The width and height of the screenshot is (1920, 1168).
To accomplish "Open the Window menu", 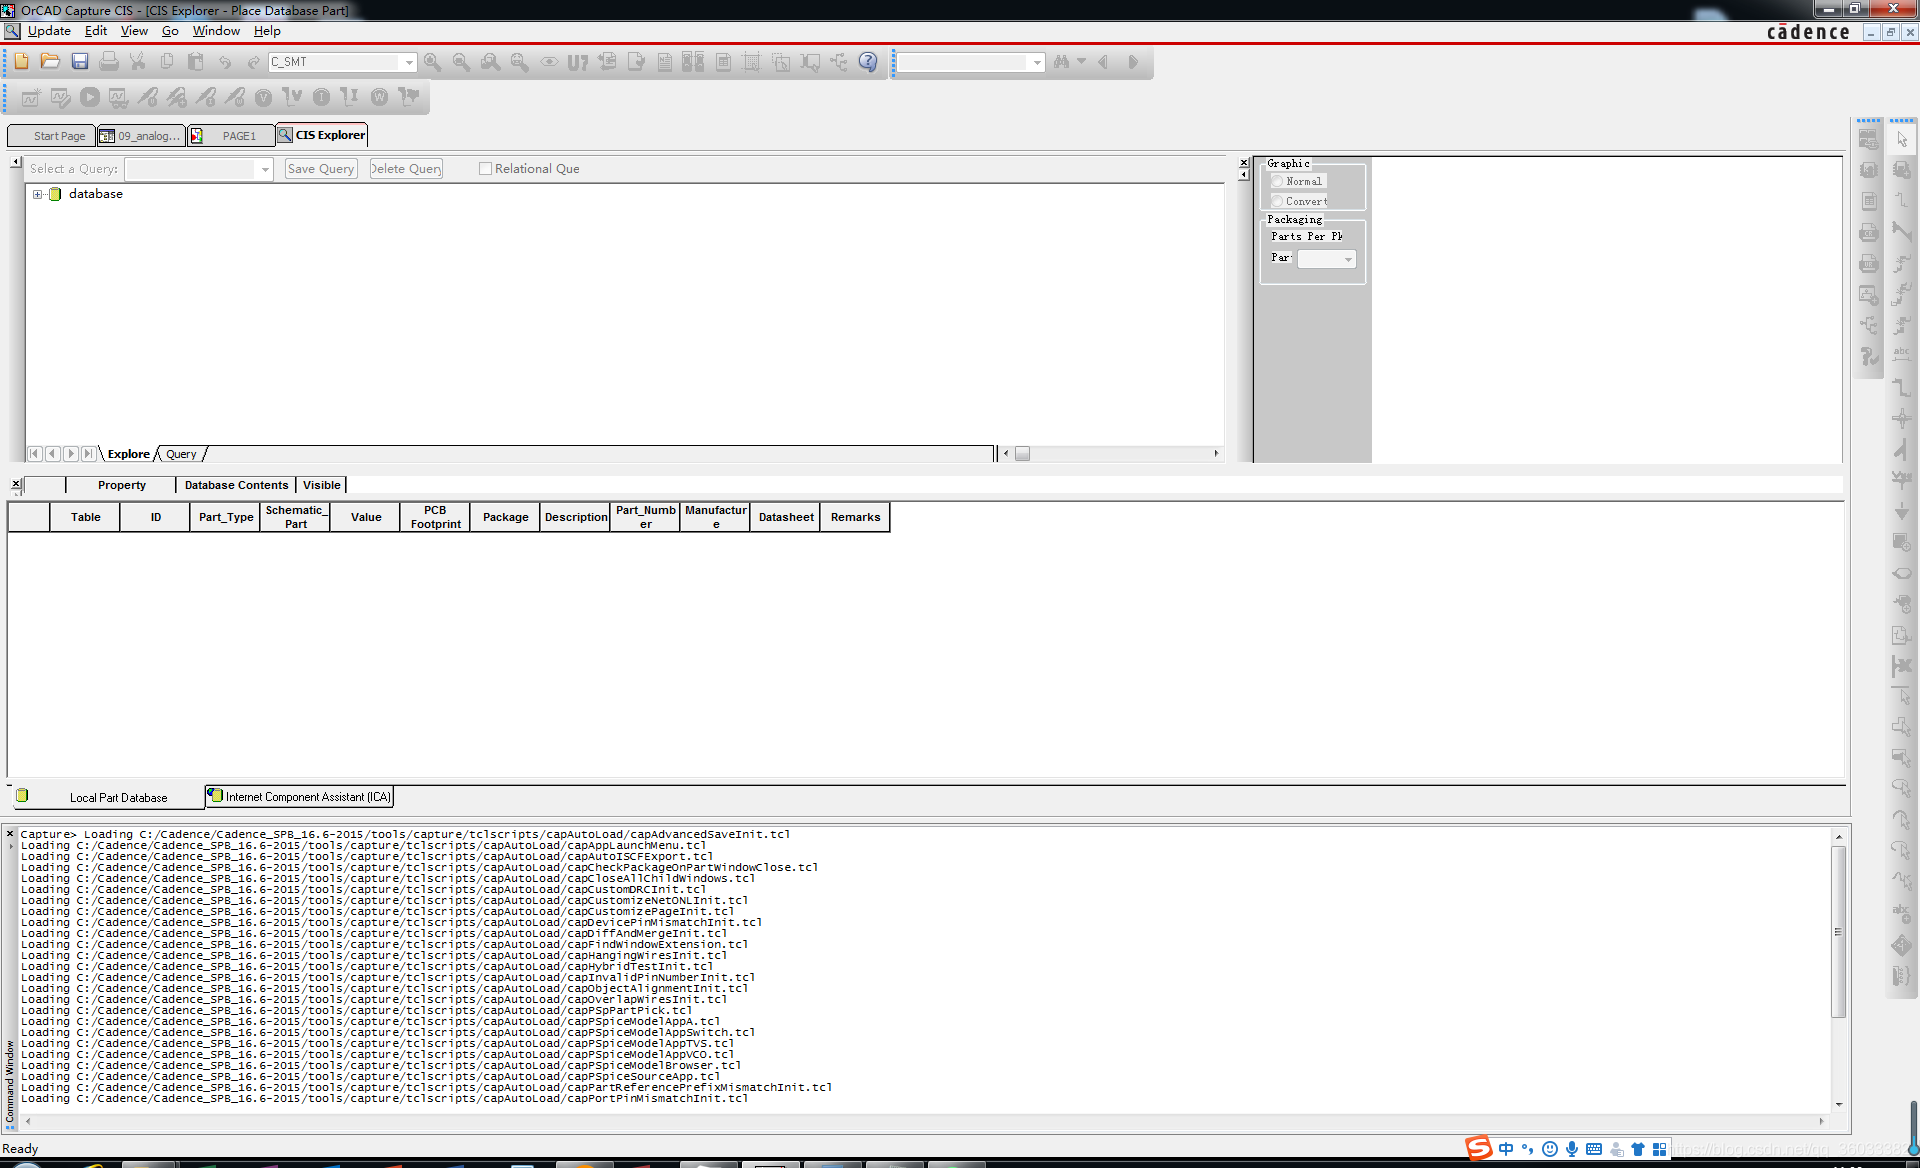I will [216, 31].
